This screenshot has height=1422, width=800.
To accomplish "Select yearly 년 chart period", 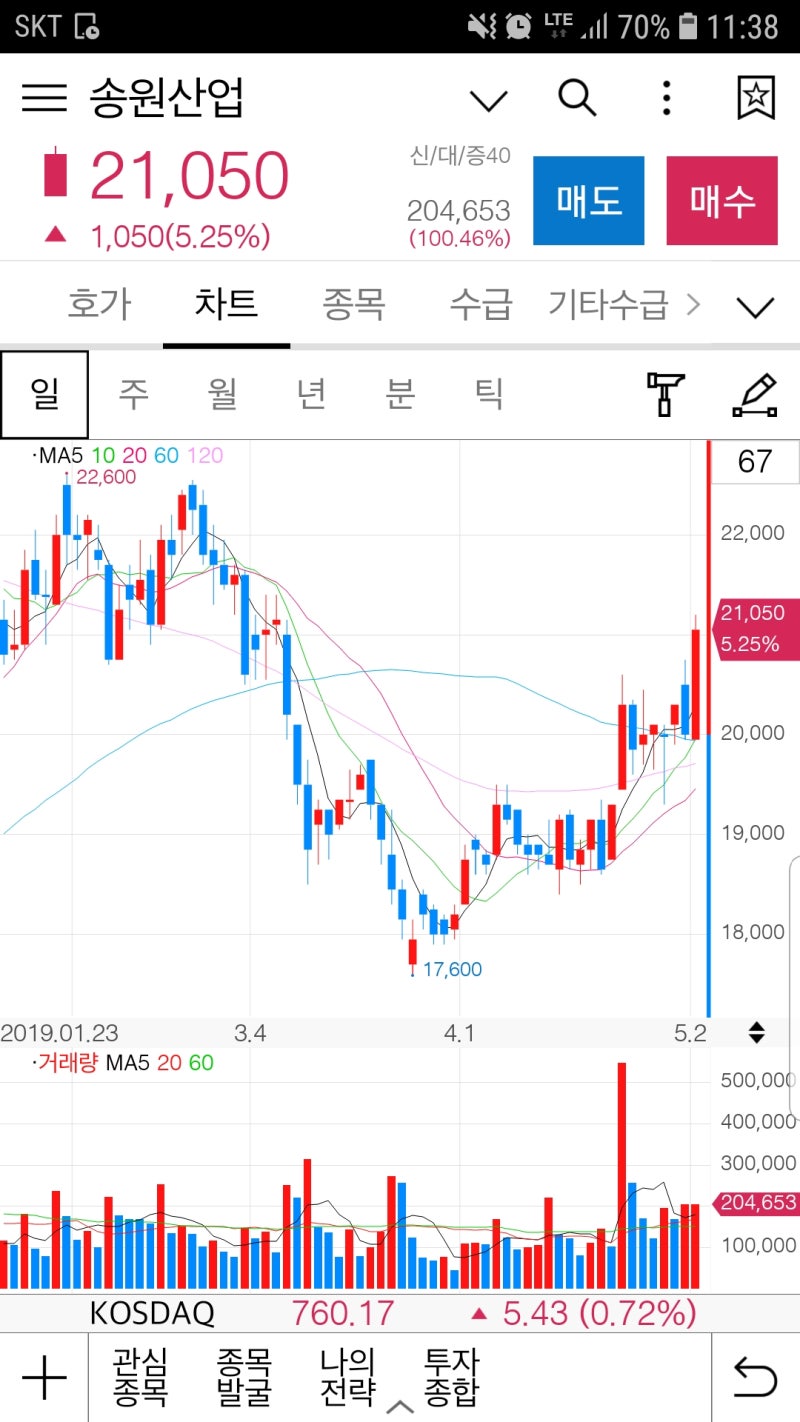I will [x=311, y=394].
